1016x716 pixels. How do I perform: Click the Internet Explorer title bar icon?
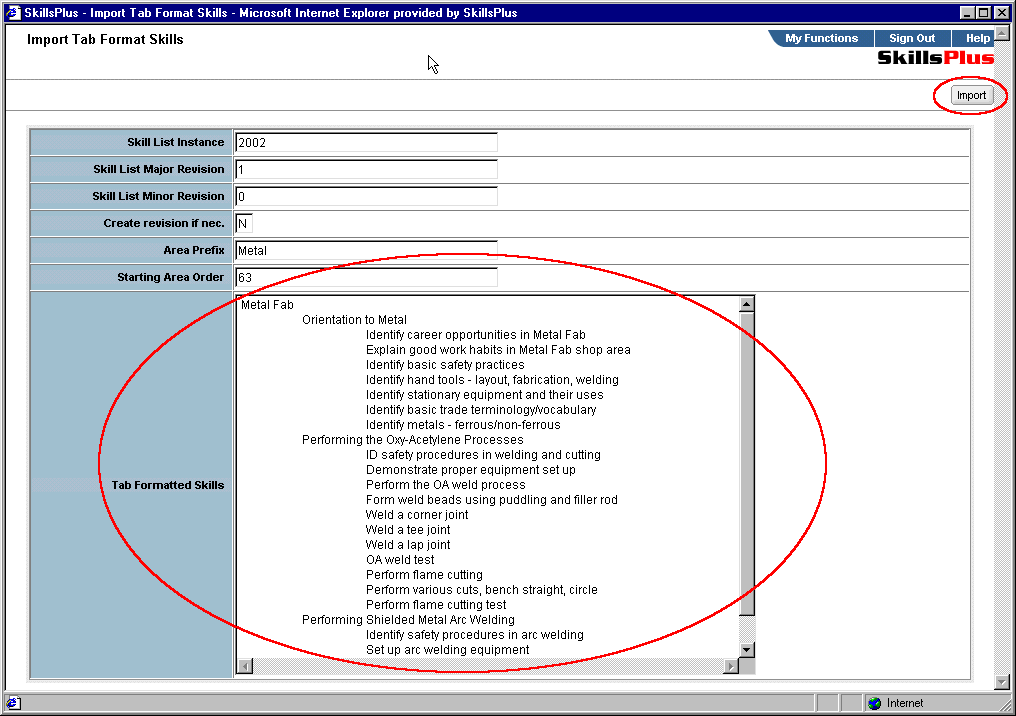click(13, 12)
